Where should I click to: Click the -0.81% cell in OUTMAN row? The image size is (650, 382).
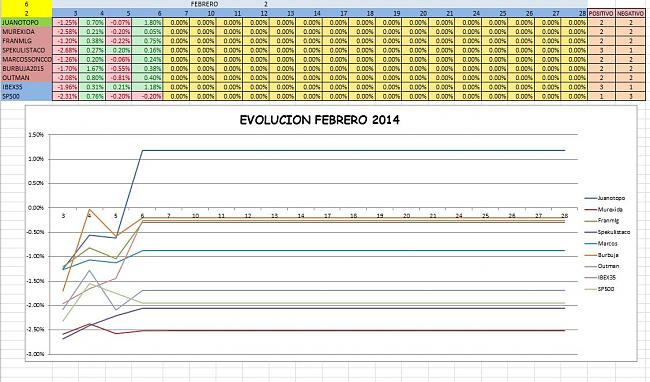point(119,77)
